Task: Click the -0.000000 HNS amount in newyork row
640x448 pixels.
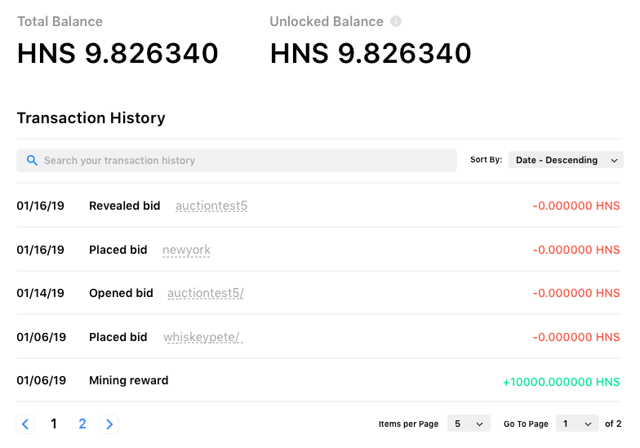Action: (576, 250)
